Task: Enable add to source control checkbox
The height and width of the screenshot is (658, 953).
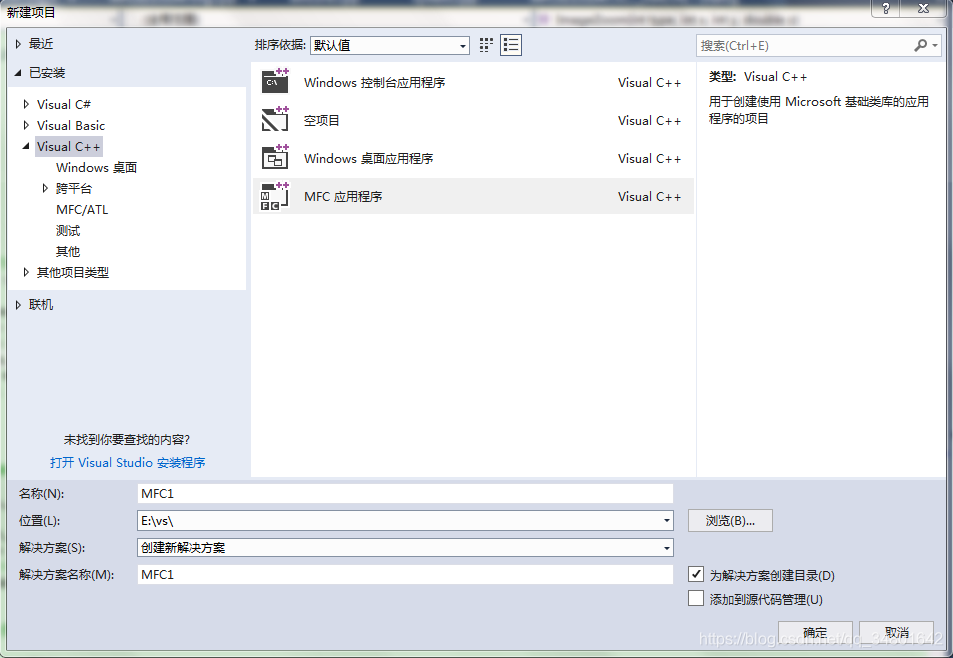Action: [696, 598]
